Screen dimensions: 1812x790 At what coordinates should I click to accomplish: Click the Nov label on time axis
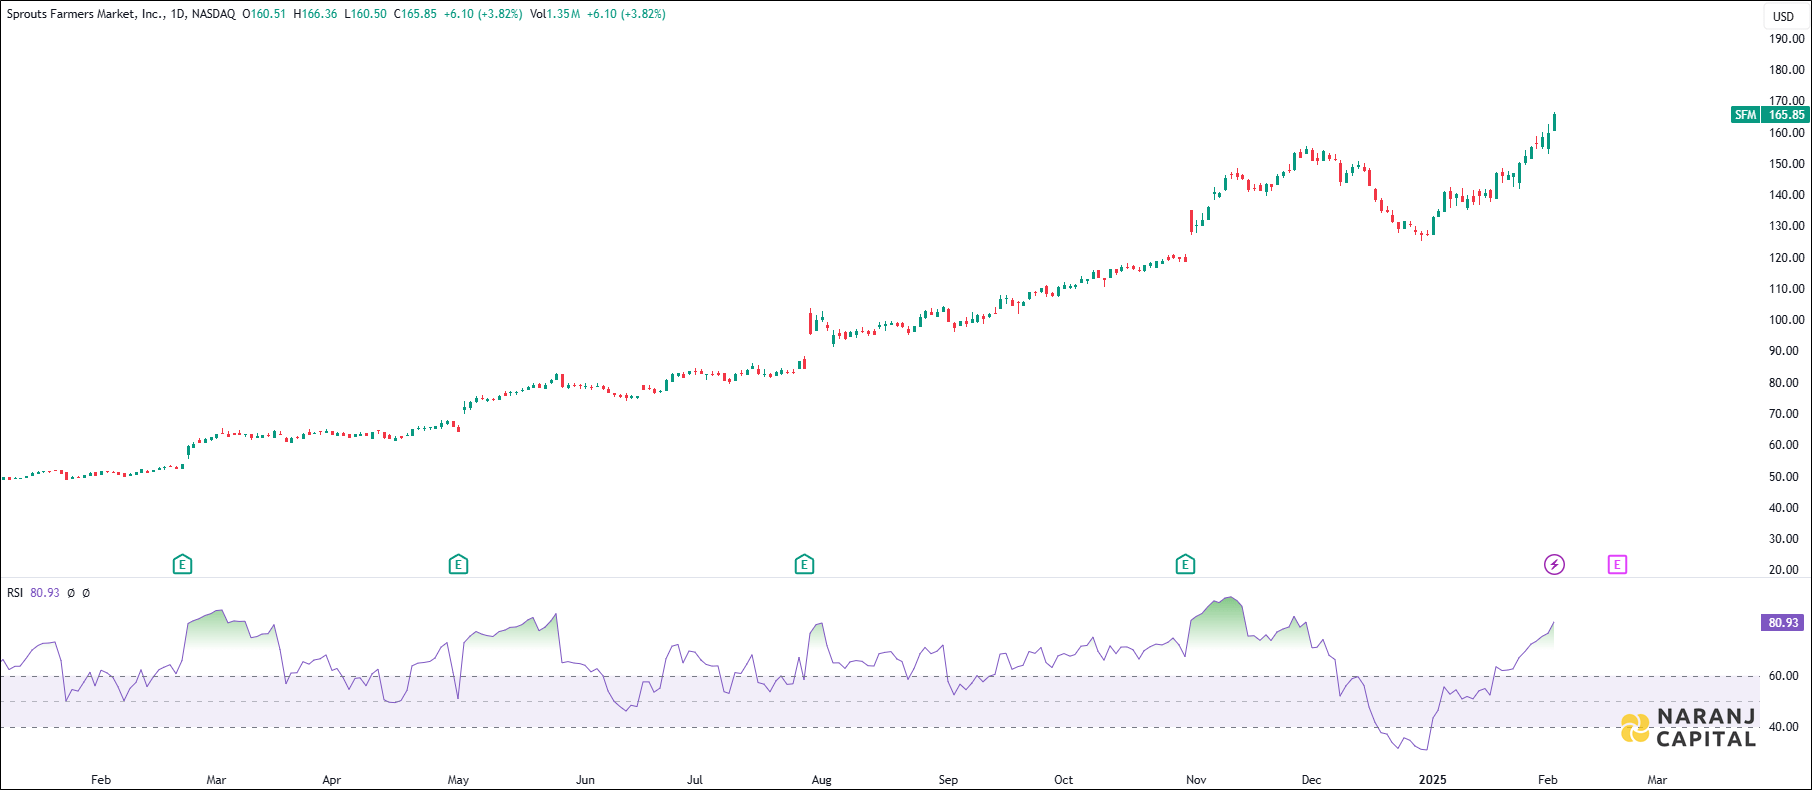tap(1196, 780)
